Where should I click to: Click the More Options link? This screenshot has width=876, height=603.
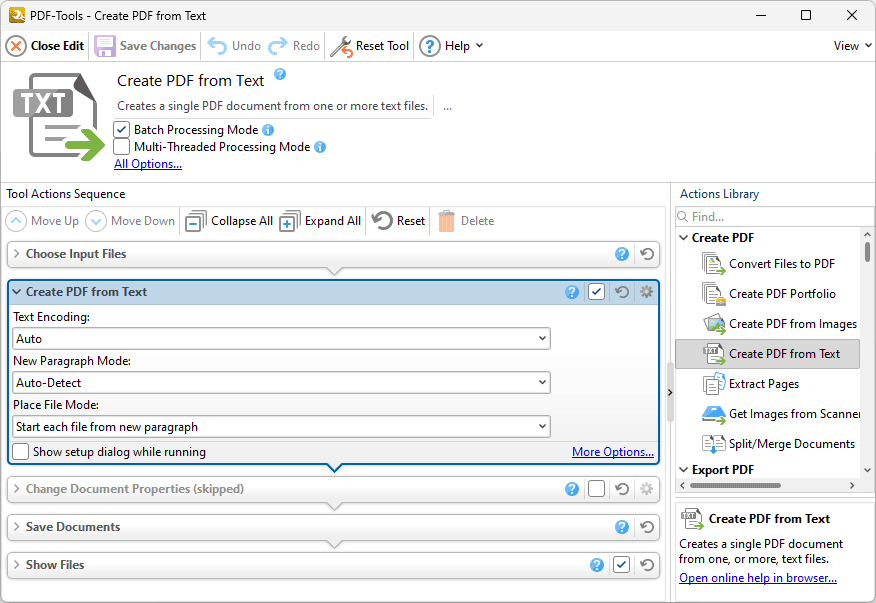point(613,452)
